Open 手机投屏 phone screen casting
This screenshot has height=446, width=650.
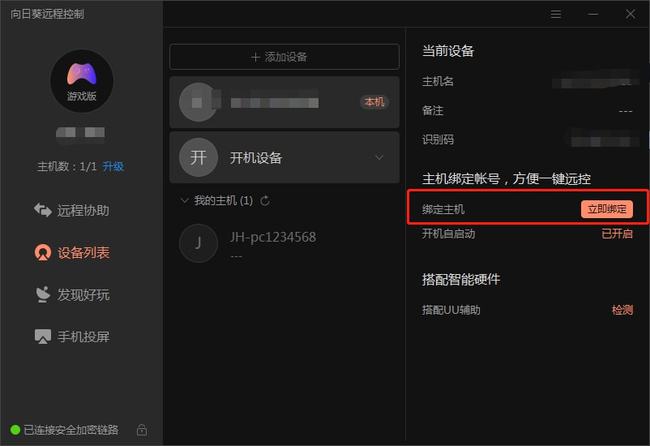(x=72, y=336)
